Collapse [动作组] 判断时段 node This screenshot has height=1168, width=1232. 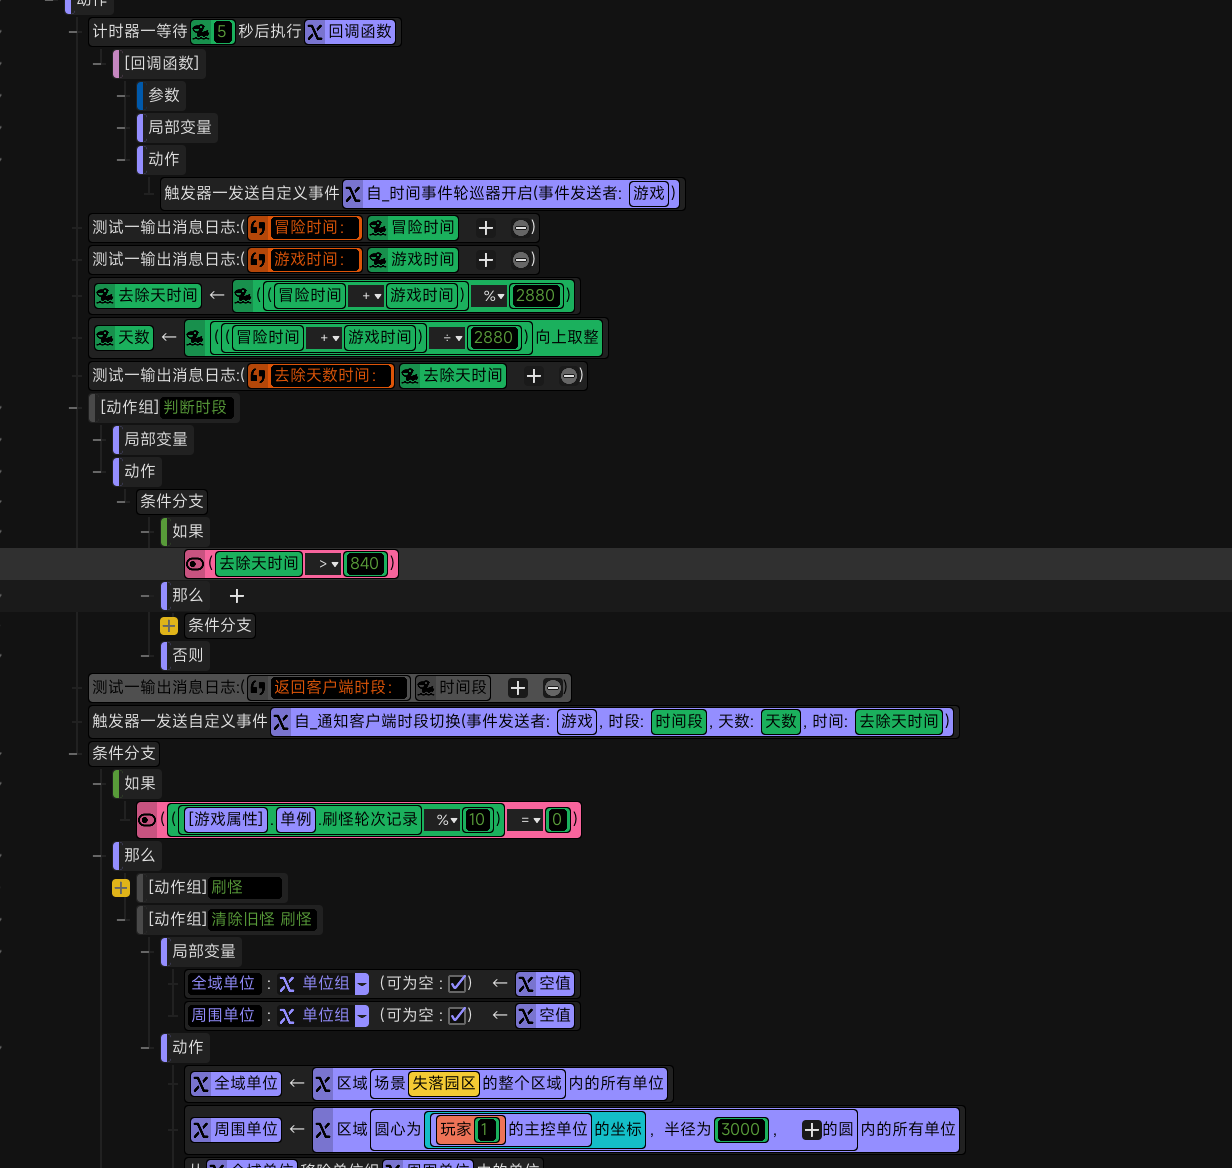(x=73, y=408)
